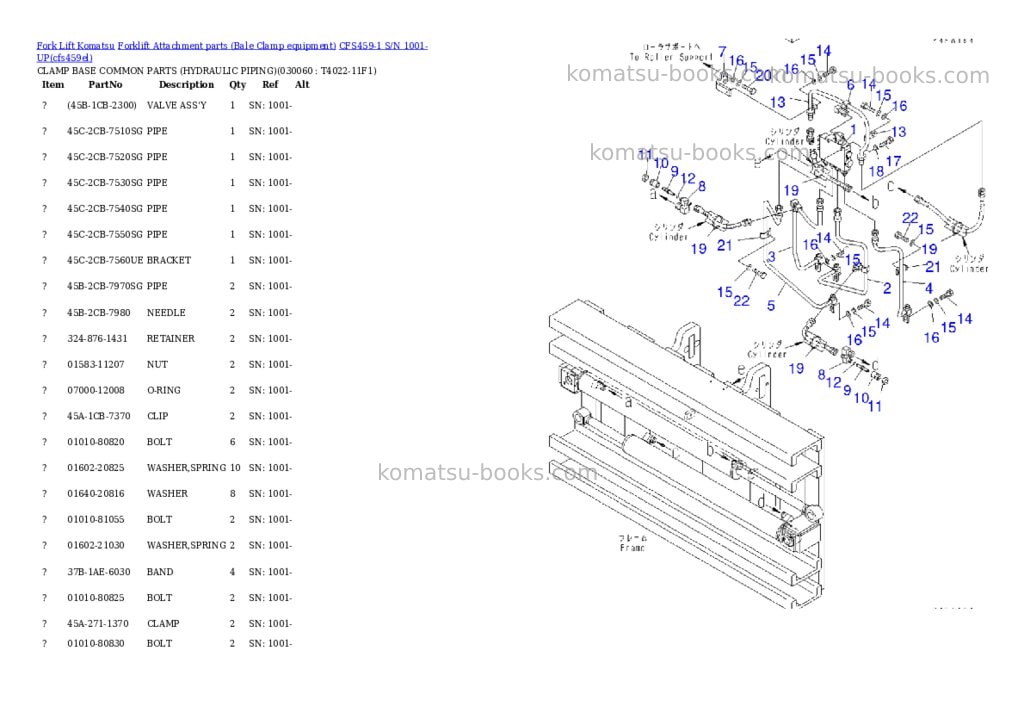Click callout number 3 in diagram
The image size is (1024, 725).
click(x=771, y=257)
